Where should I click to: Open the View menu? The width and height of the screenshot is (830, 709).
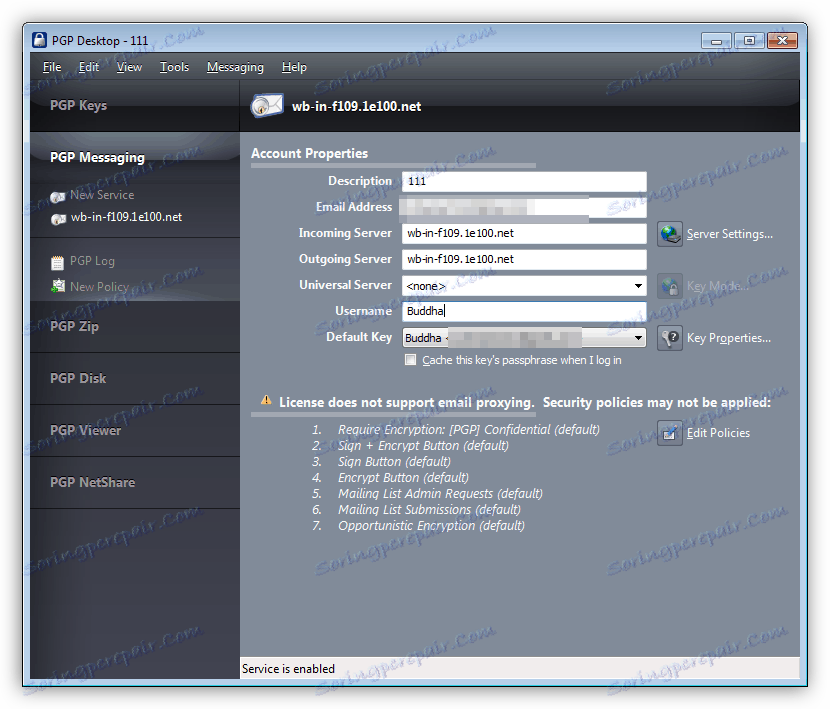[x=129, y=67]
